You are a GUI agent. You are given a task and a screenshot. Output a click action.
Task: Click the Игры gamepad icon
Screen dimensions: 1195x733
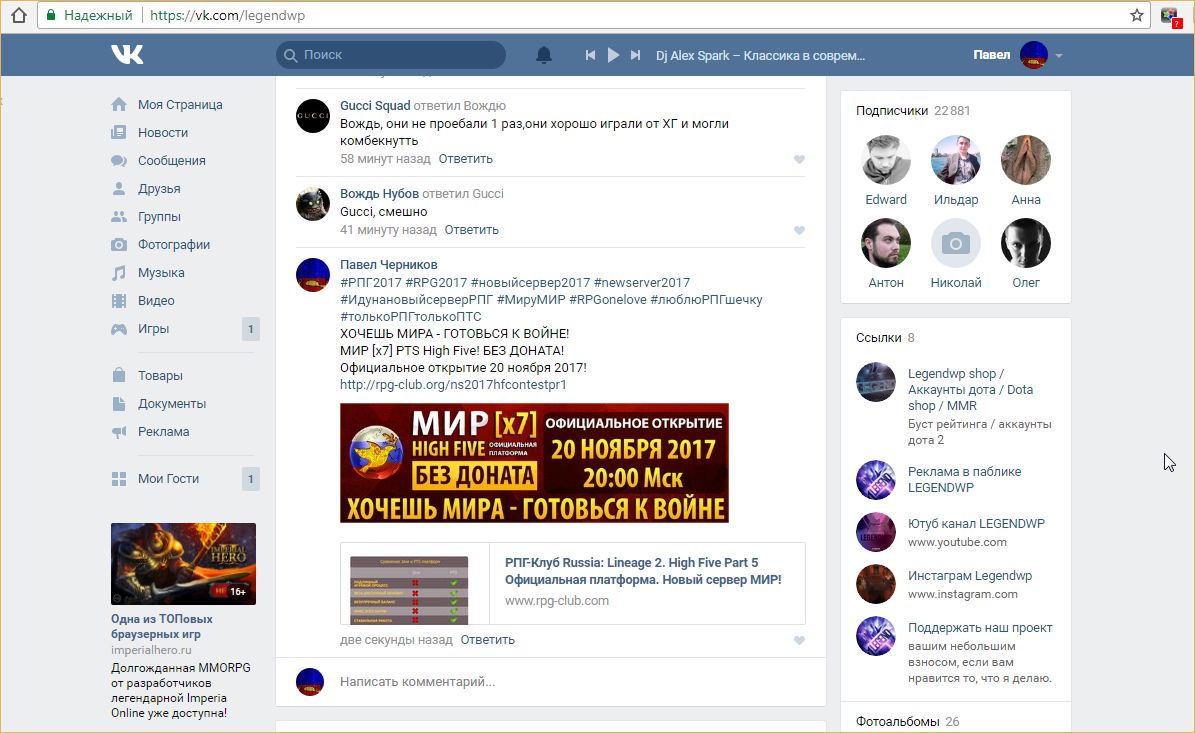pos(119,329)
